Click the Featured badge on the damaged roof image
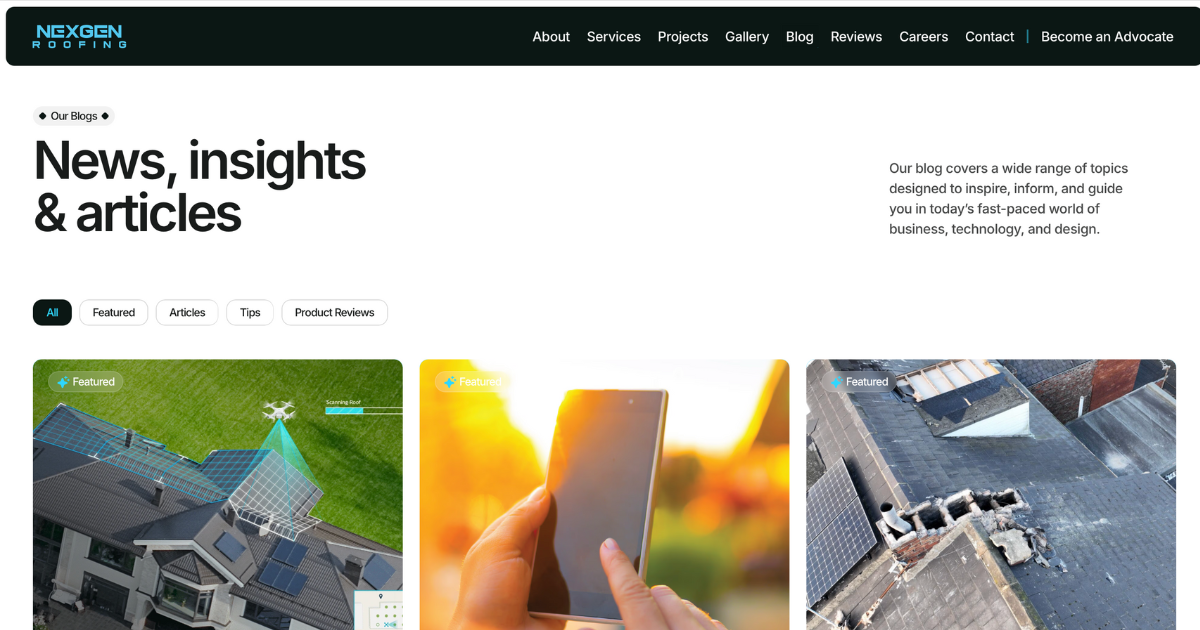 coord(859,382)
